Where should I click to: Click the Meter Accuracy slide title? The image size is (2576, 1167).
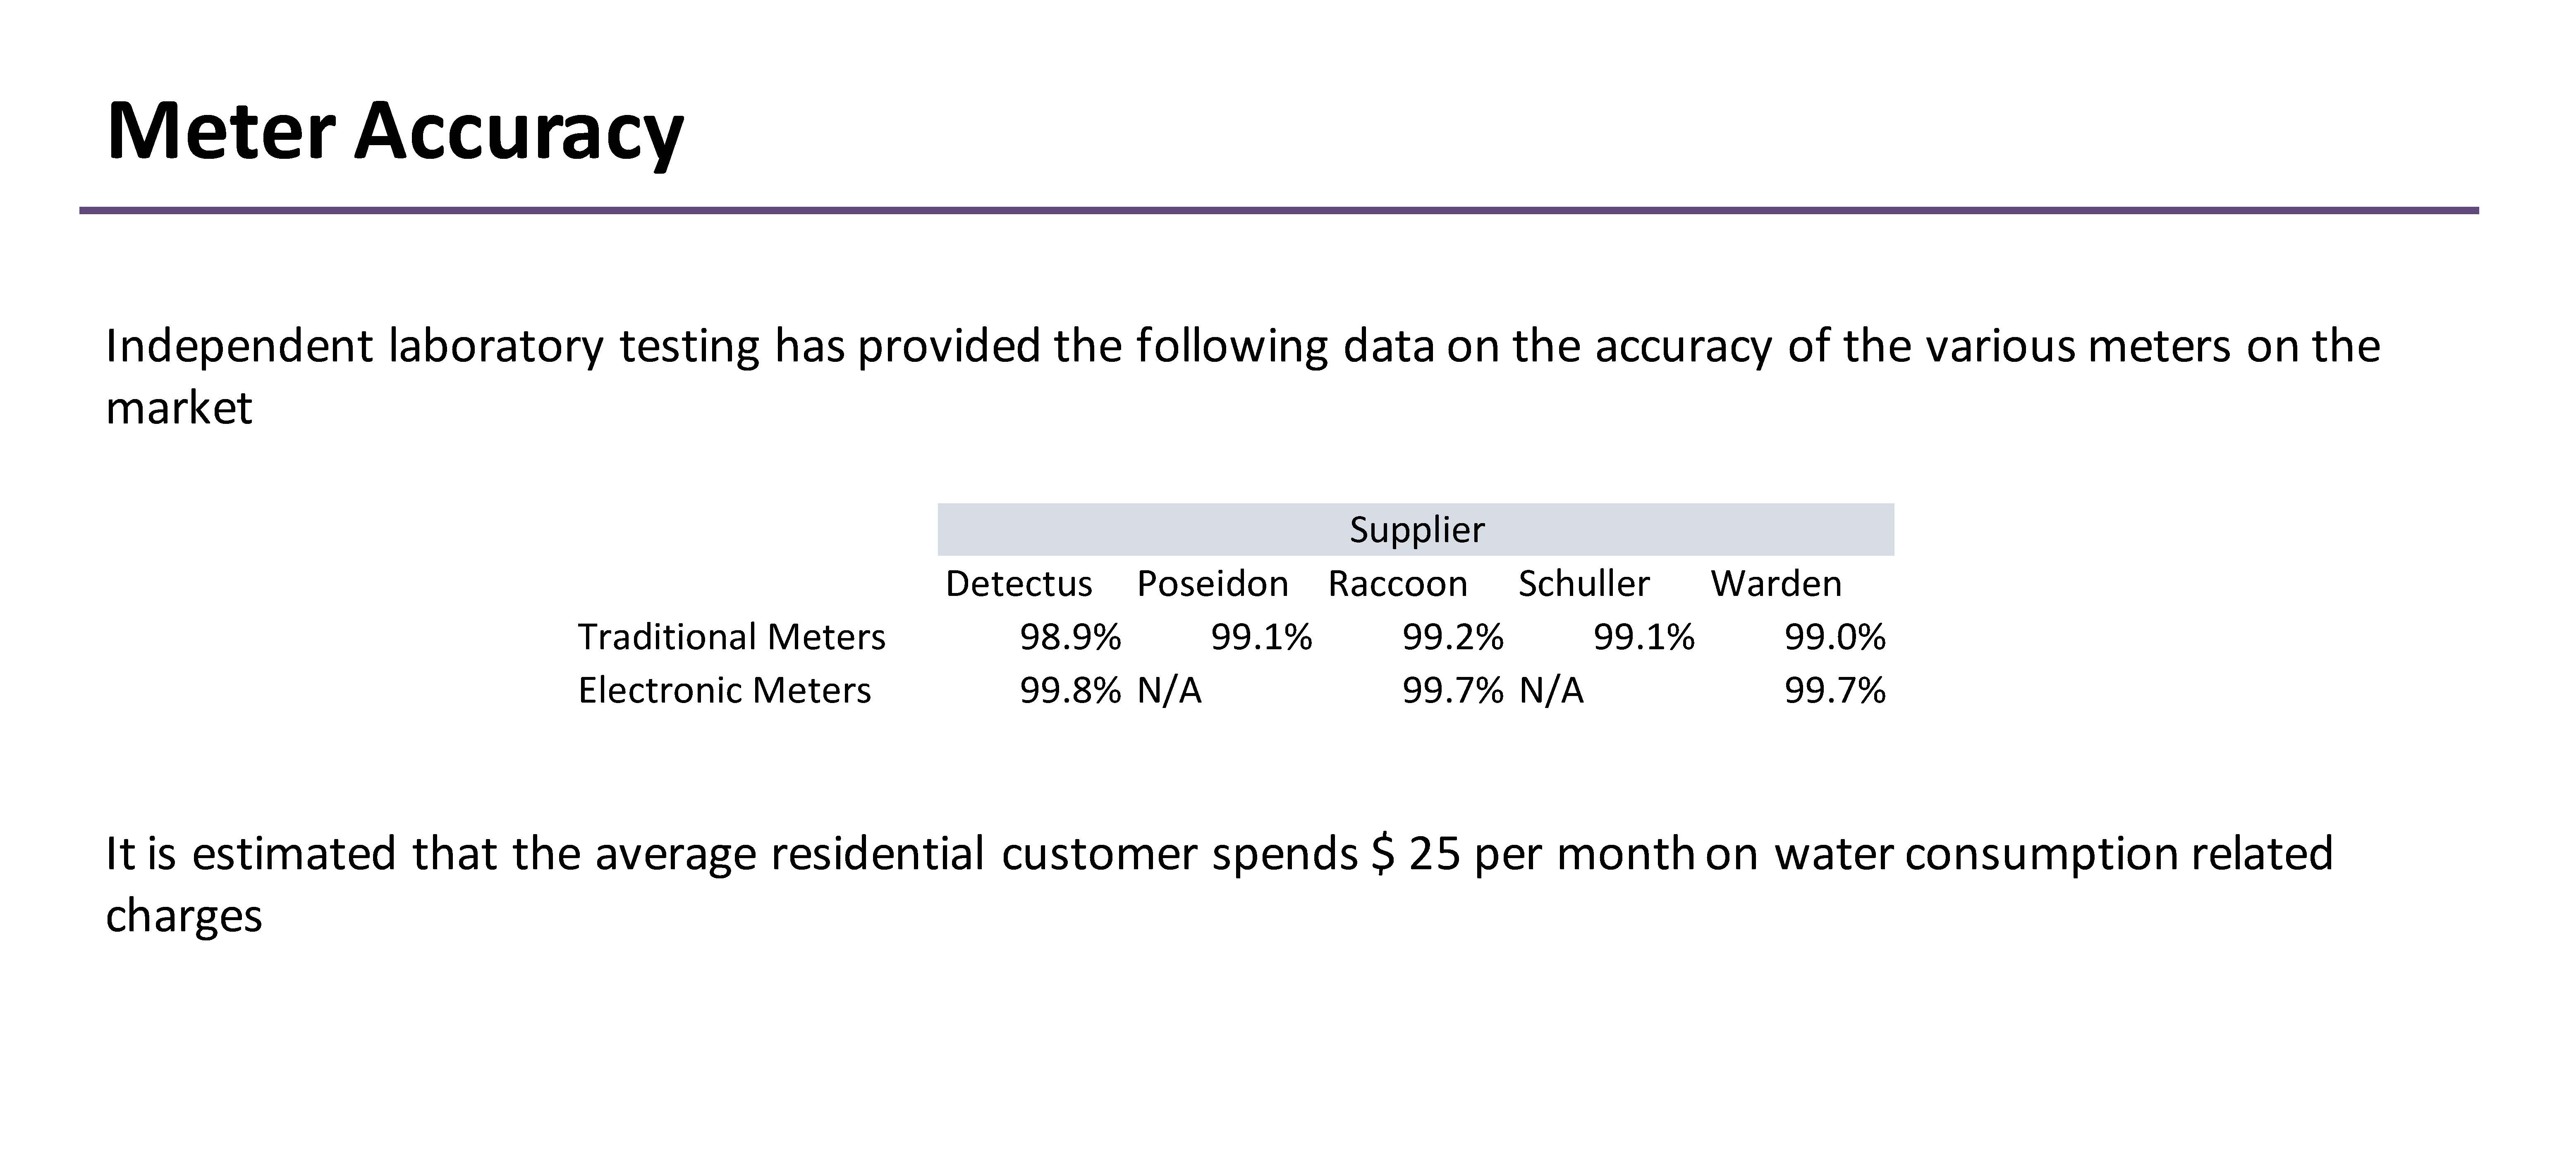click(x=394, y=131)
